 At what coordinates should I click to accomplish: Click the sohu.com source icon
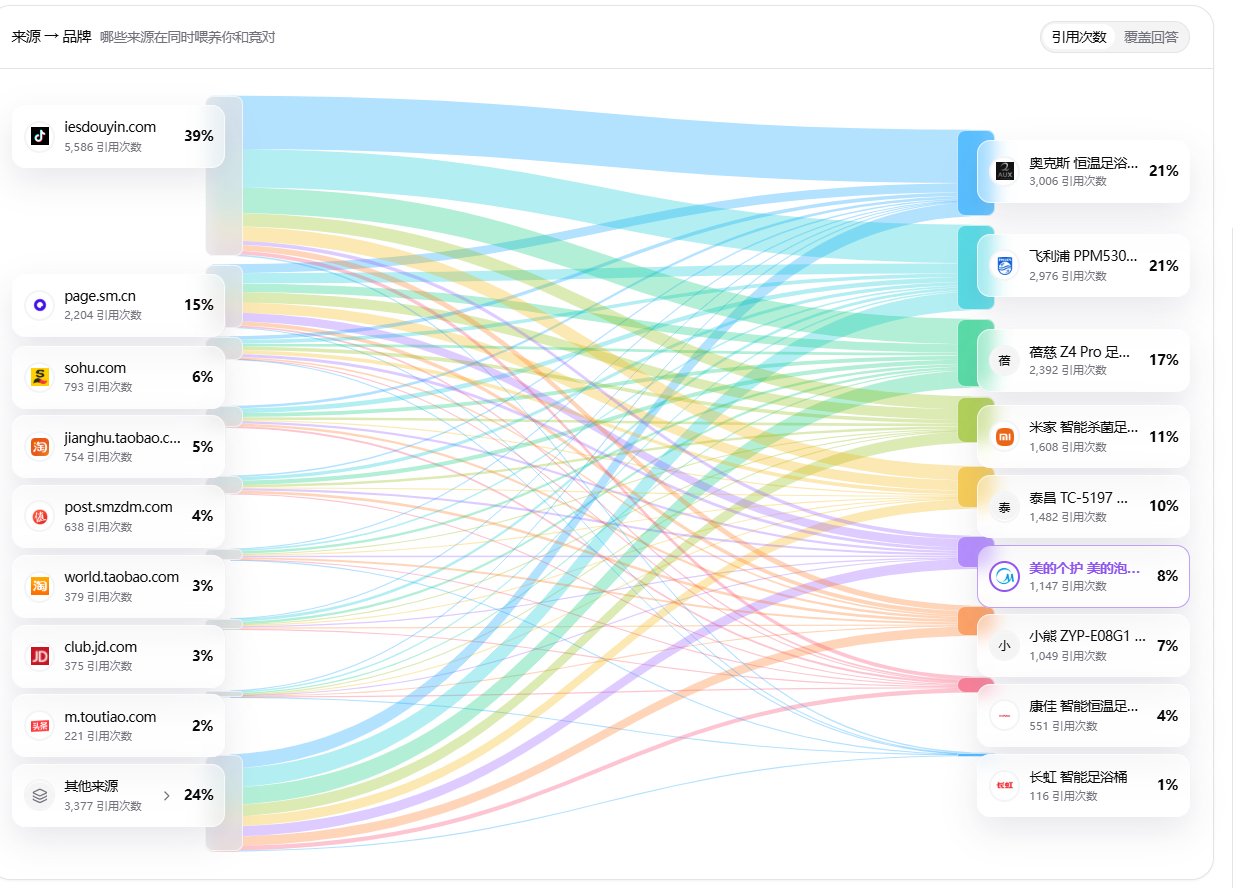(40, 377)
